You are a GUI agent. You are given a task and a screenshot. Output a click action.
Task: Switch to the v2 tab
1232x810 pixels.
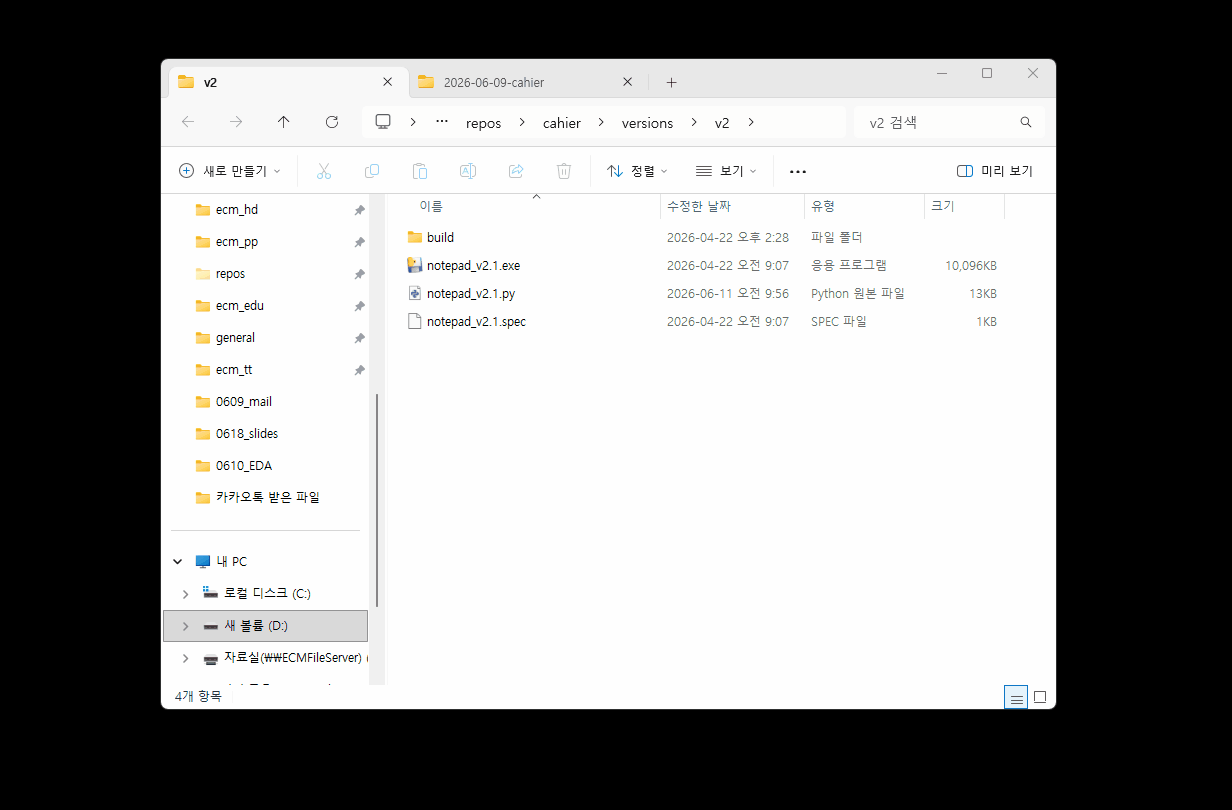[286, 82]
